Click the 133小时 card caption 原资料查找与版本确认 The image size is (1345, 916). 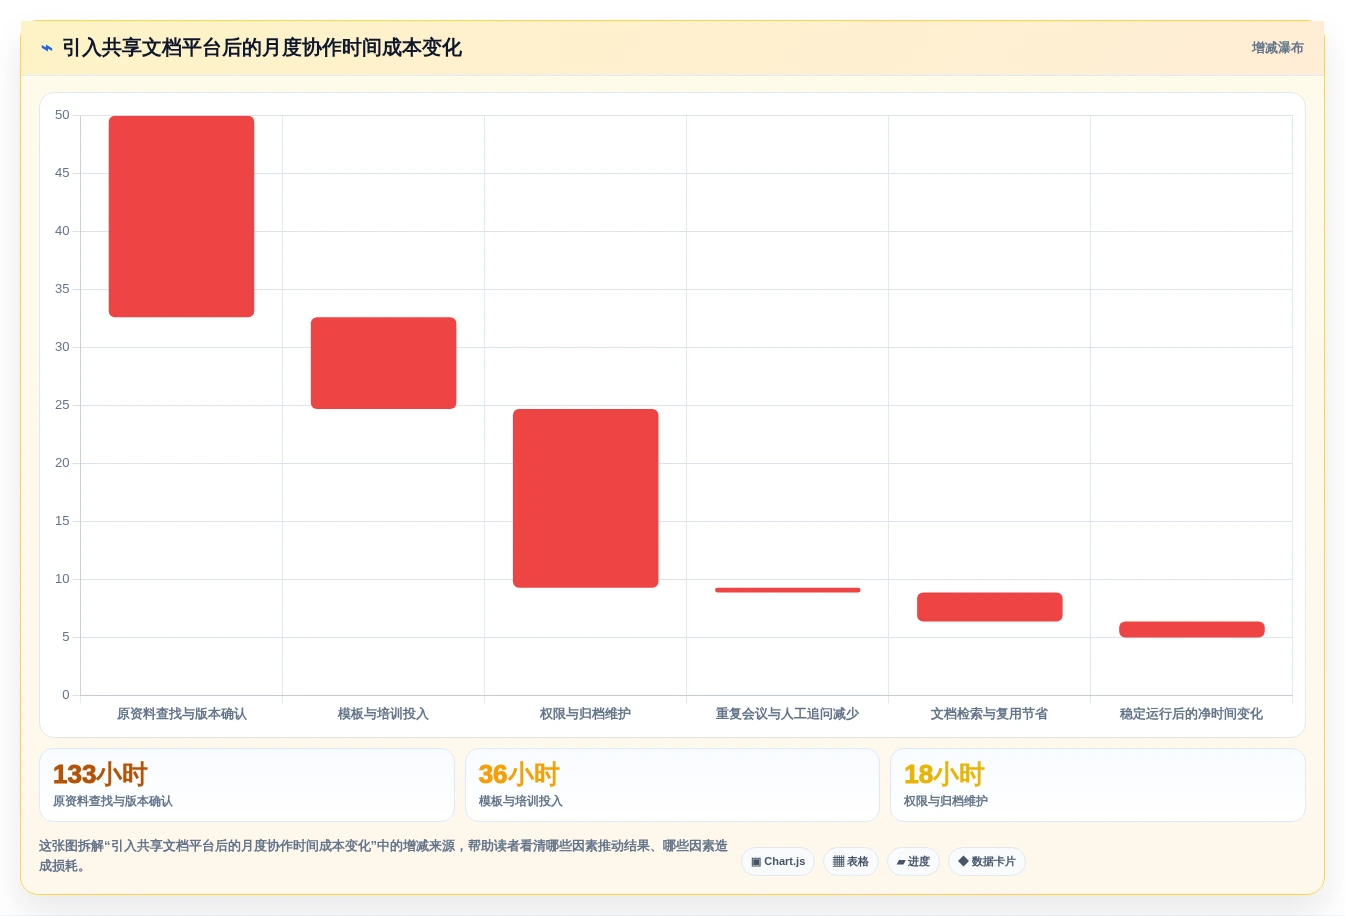(x=113, y=801)
